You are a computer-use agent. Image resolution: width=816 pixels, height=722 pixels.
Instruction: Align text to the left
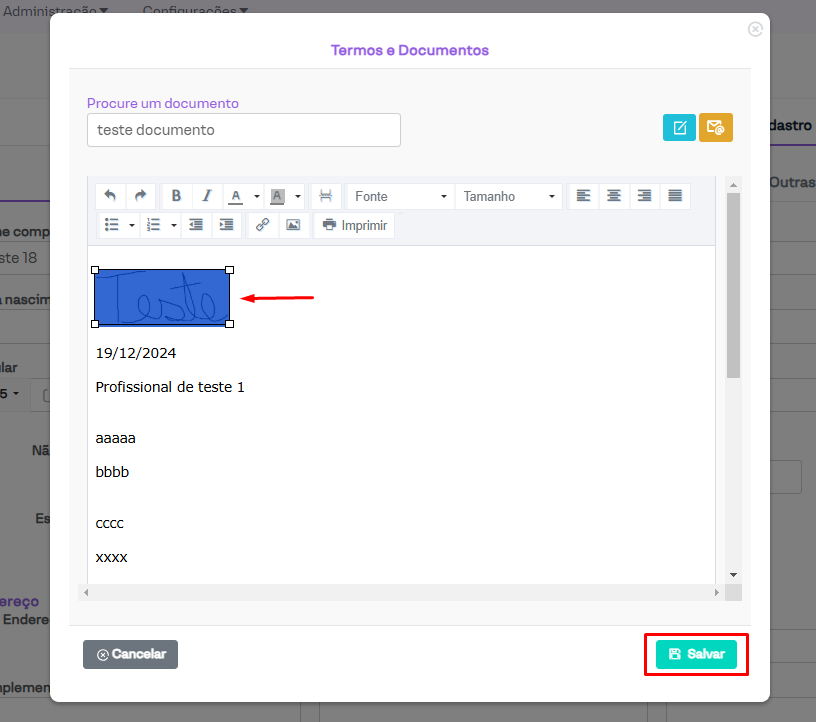tap(584, 196)
